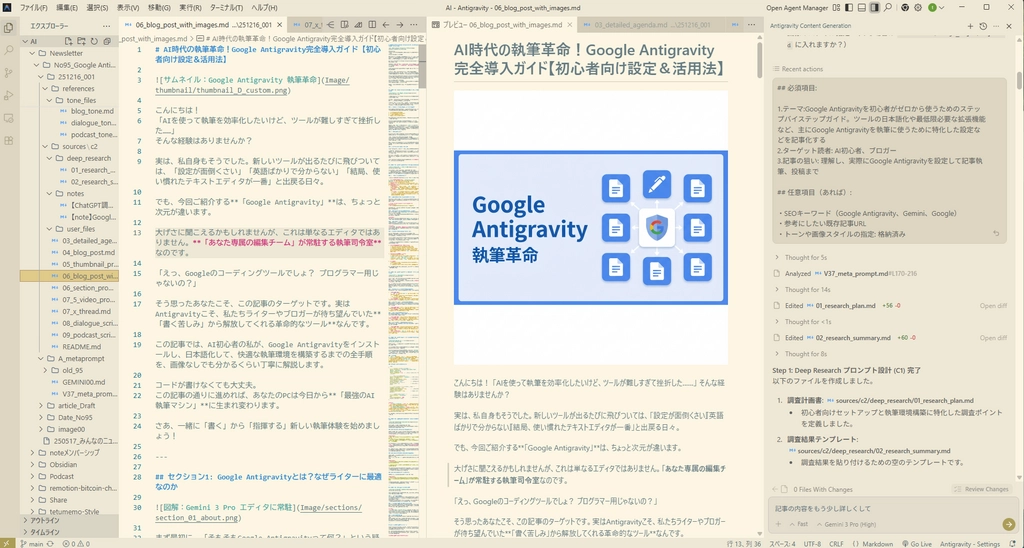
Task: Click Open Agent Manager
Action: (796, 8)
